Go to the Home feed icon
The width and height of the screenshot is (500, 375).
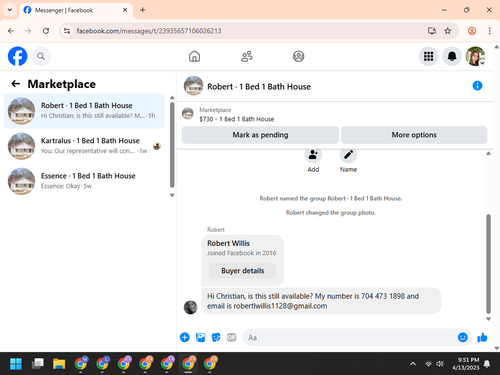coord(194,56)
